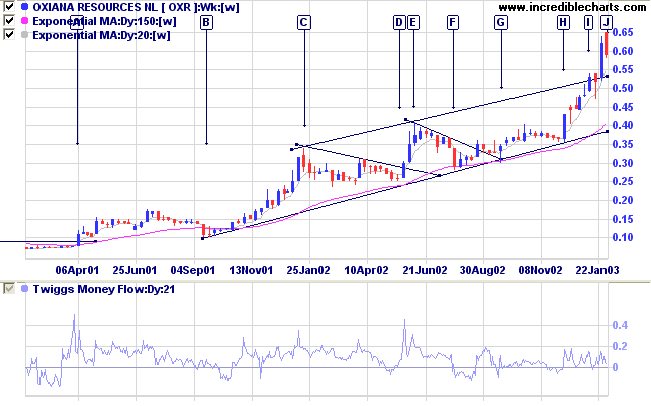
Task: Click the 0.55 price axis value
Action: coord(623,70)
